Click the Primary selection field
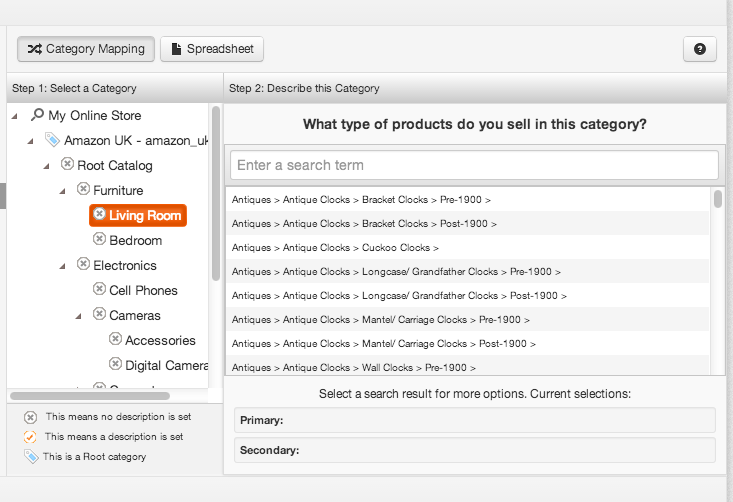The height and width of the screenshot is (502, 733). [x=474, y=420]
